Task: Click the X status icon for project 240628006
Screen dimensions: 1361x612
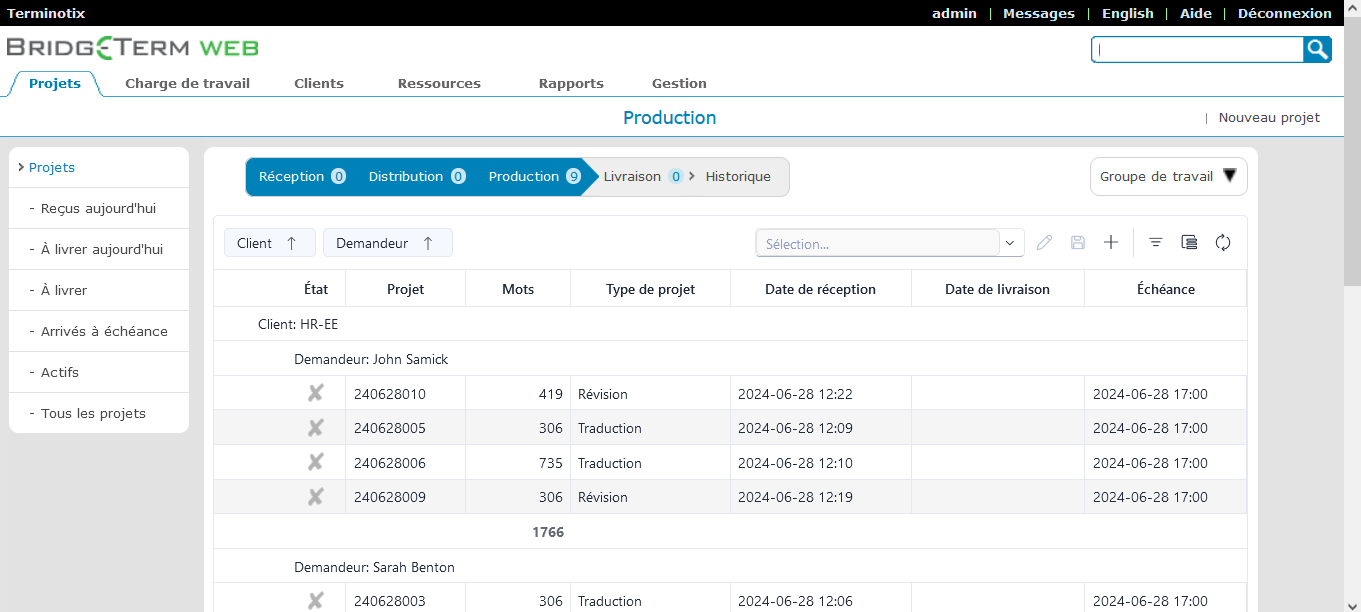Action: pos(315,462)
